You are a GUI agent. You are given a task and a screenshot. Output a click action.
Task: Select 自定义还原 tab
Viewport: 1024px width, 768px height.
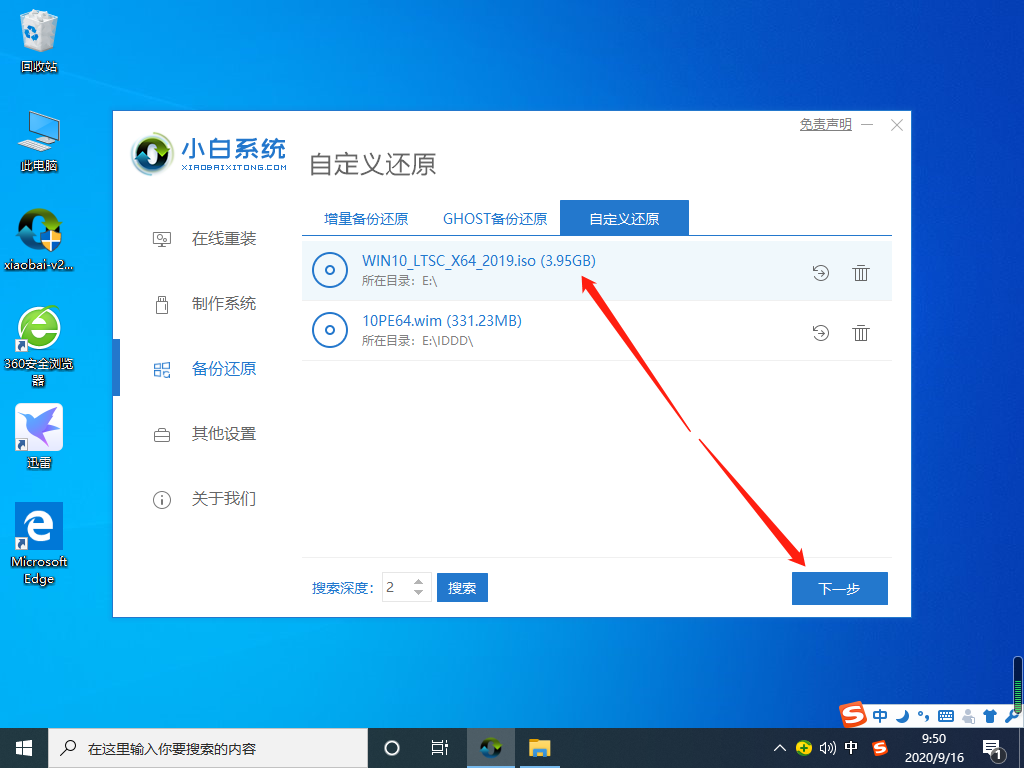tap(624, 218)
